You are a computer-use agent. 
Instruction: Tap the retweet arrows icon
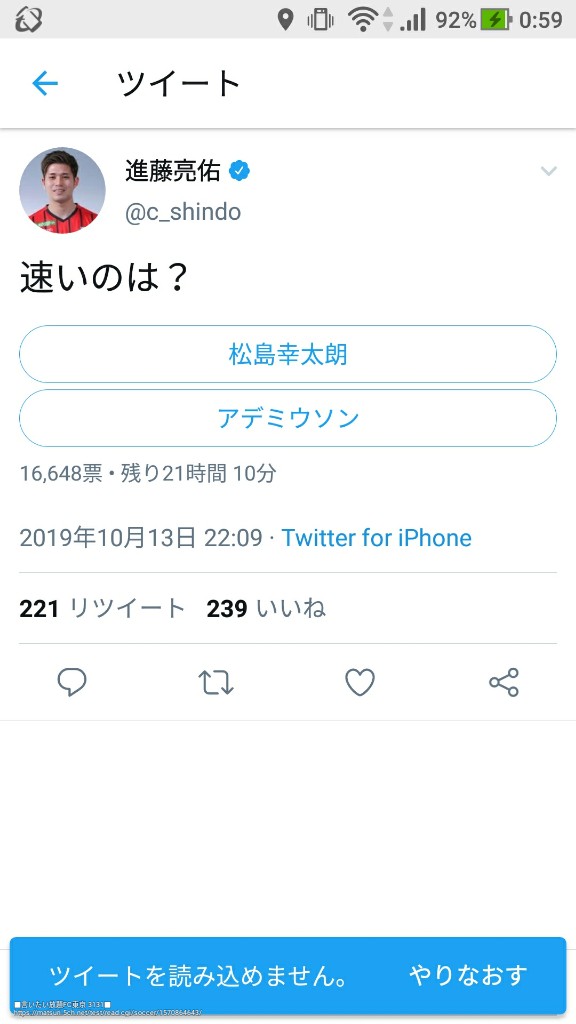coord(216,682)
